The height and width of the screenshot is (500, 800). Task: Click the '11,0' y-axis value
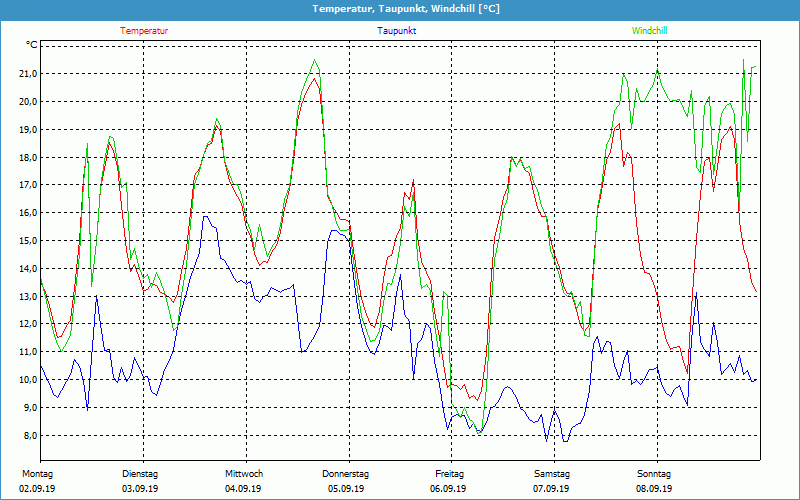tap(28, 352)
